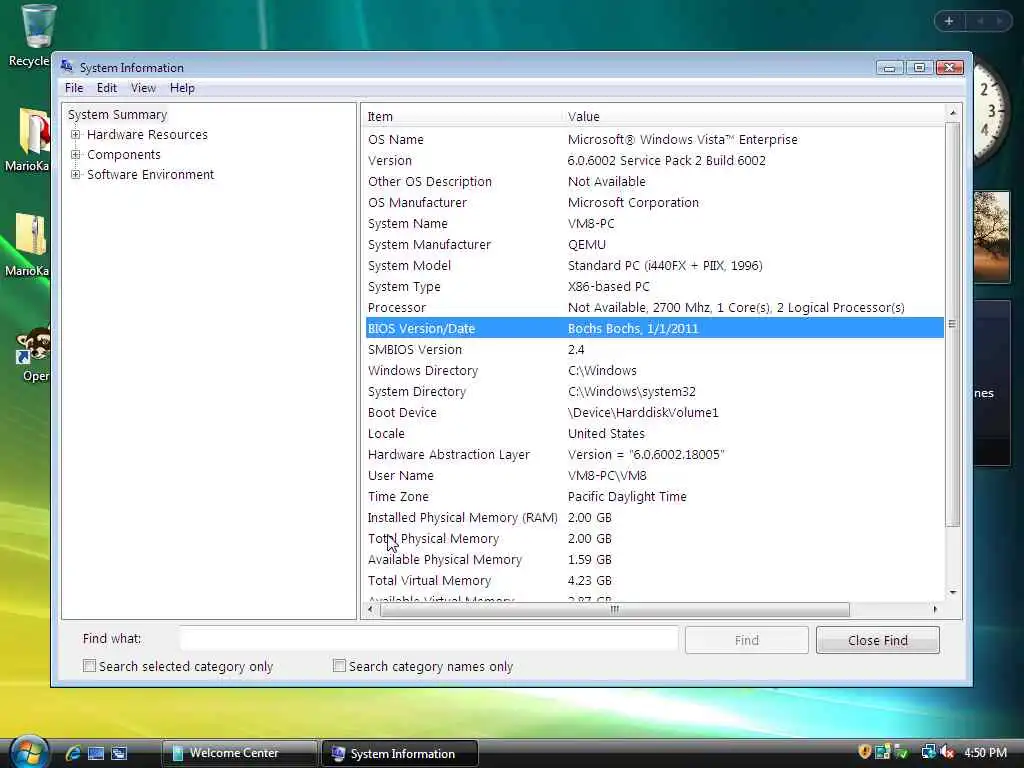
Task: Open the Windows Start orb
Action: (x=29, y=751)
